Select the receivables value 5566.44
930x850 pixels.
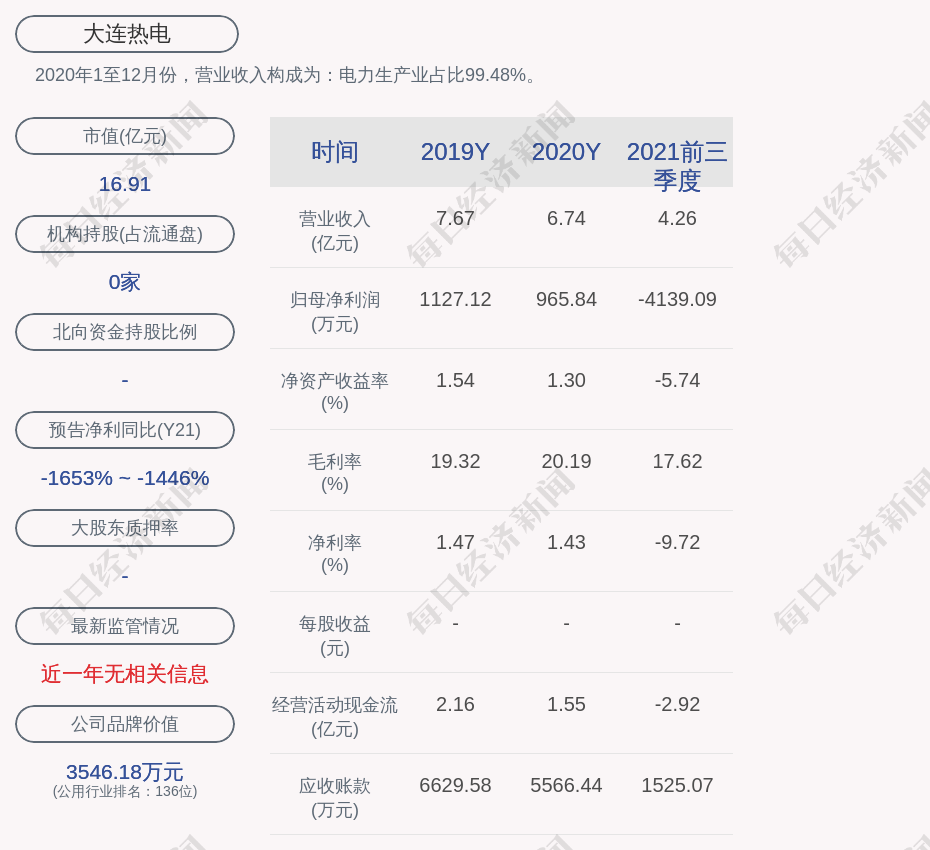pyautogui.click(x=566, y=785)
